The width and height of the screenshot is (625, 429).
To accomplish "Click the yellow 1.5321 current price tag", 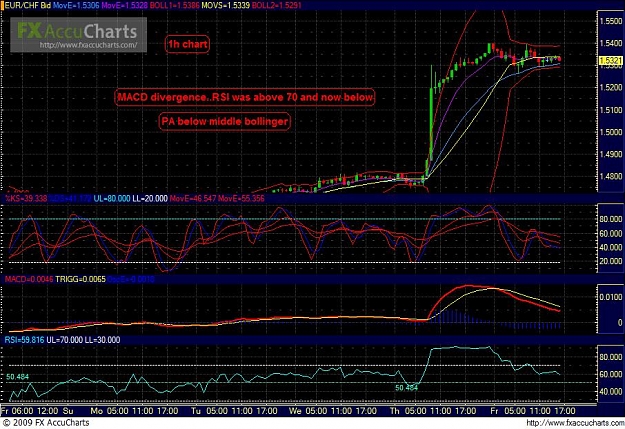I will (610, 61).
